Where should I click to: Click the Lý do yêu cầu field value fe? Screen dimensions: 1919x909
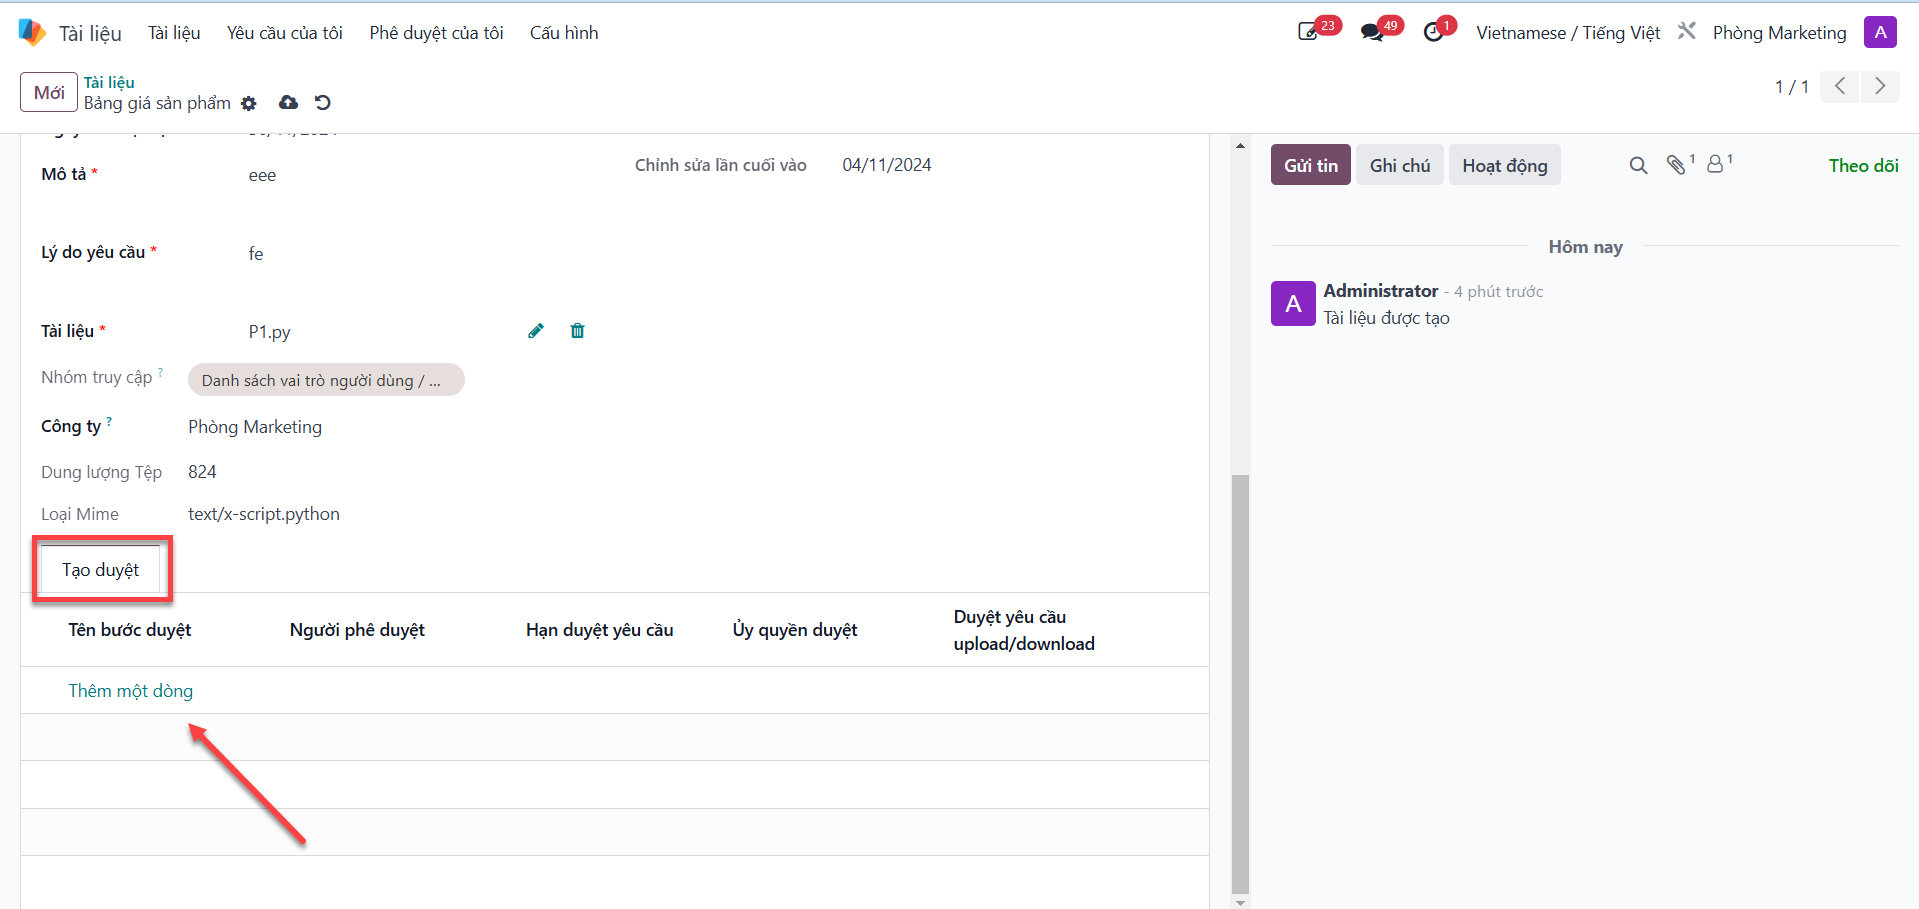[256, 254]
